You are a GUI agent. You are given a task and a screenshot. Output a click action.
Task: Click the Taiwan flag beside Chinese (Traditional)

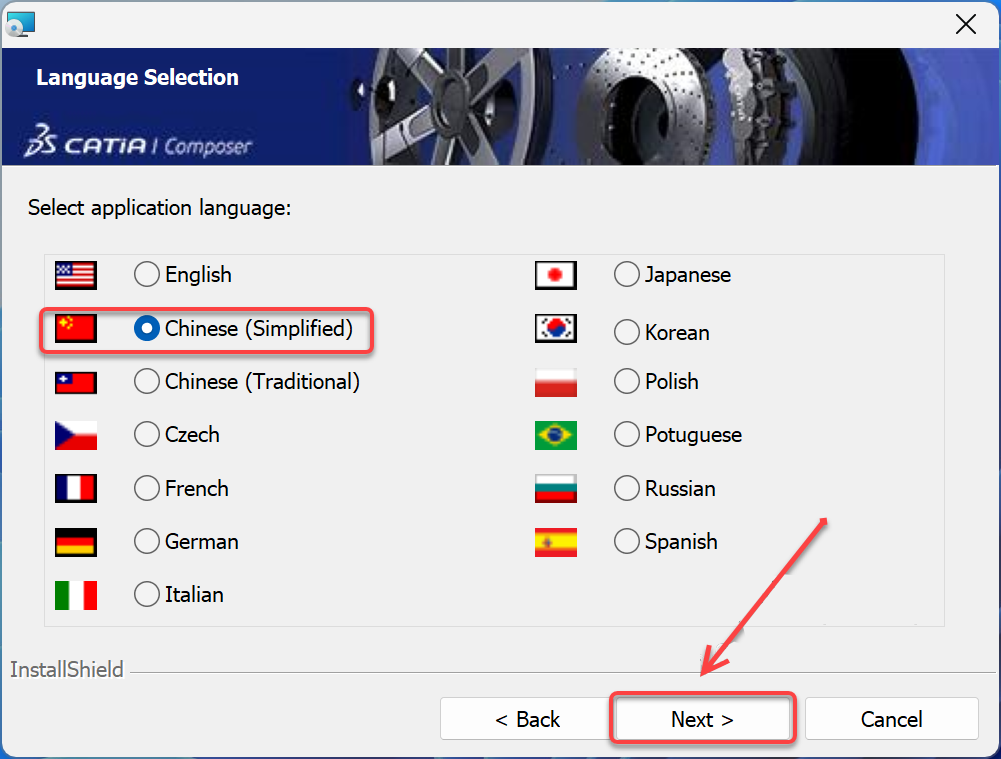click(74, 381)
